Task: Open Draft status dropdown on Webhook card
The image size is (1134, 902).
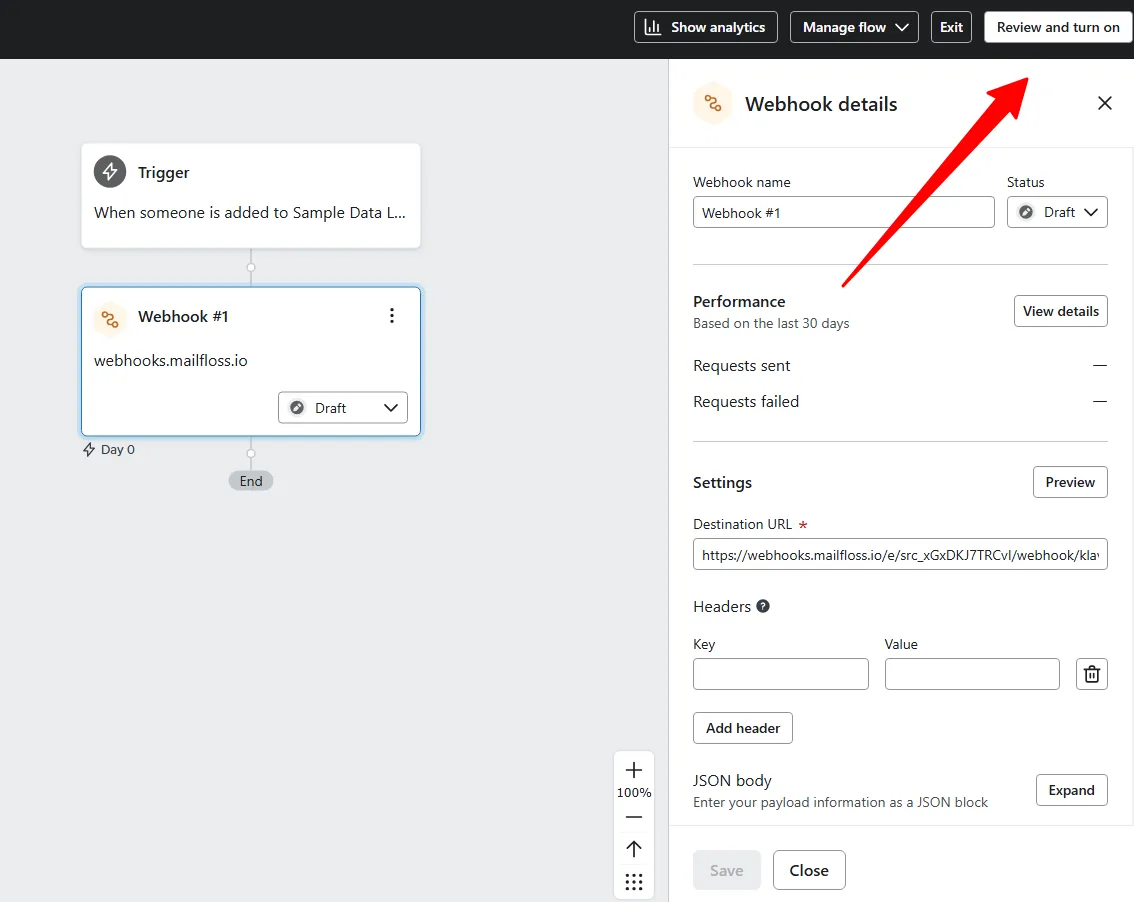Action: [x=343, y=408]
